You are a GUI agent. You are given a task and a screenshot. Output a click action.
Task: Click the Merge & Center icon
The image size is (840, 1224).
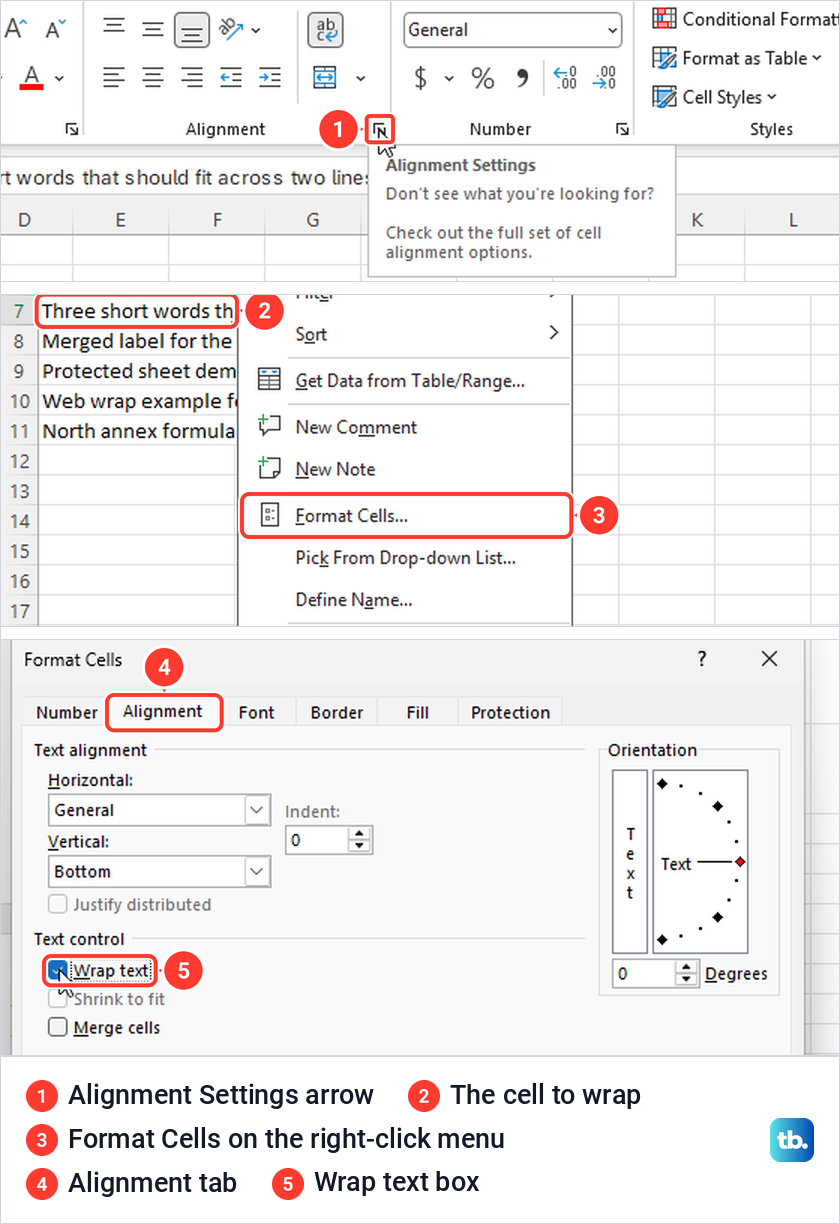pos(325,78)
